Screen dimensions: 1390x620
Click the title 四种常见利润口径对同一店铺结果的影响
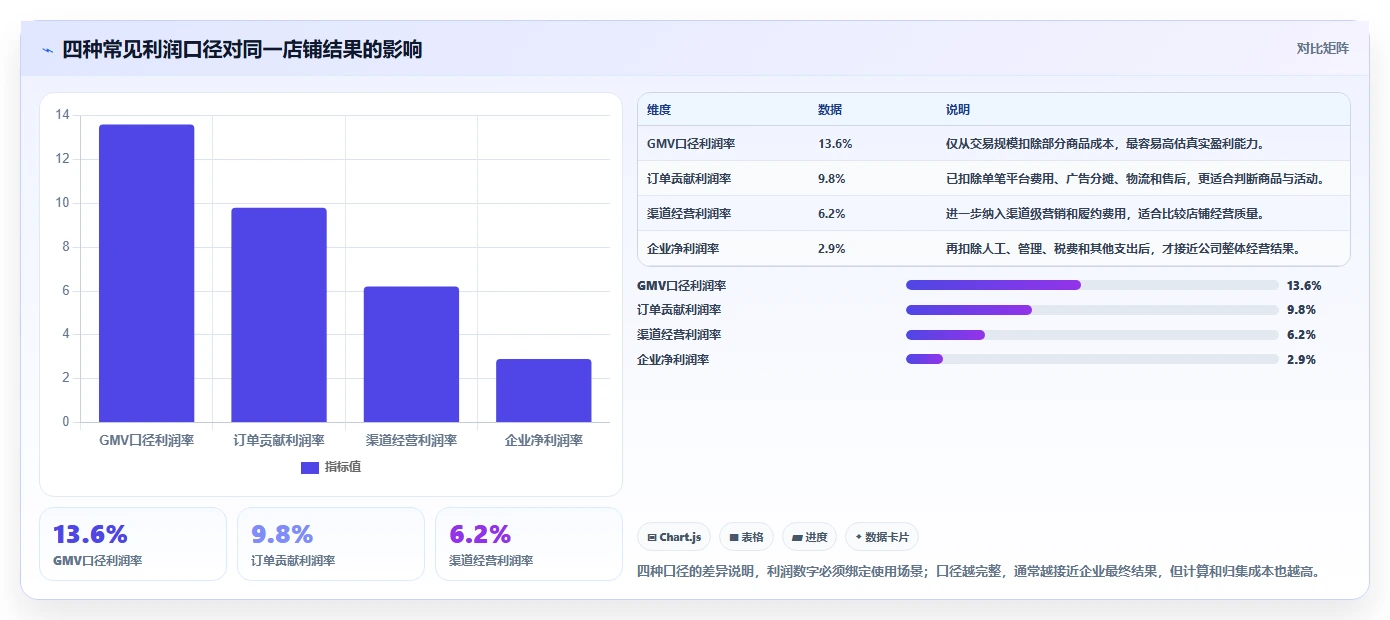(242, 49)
